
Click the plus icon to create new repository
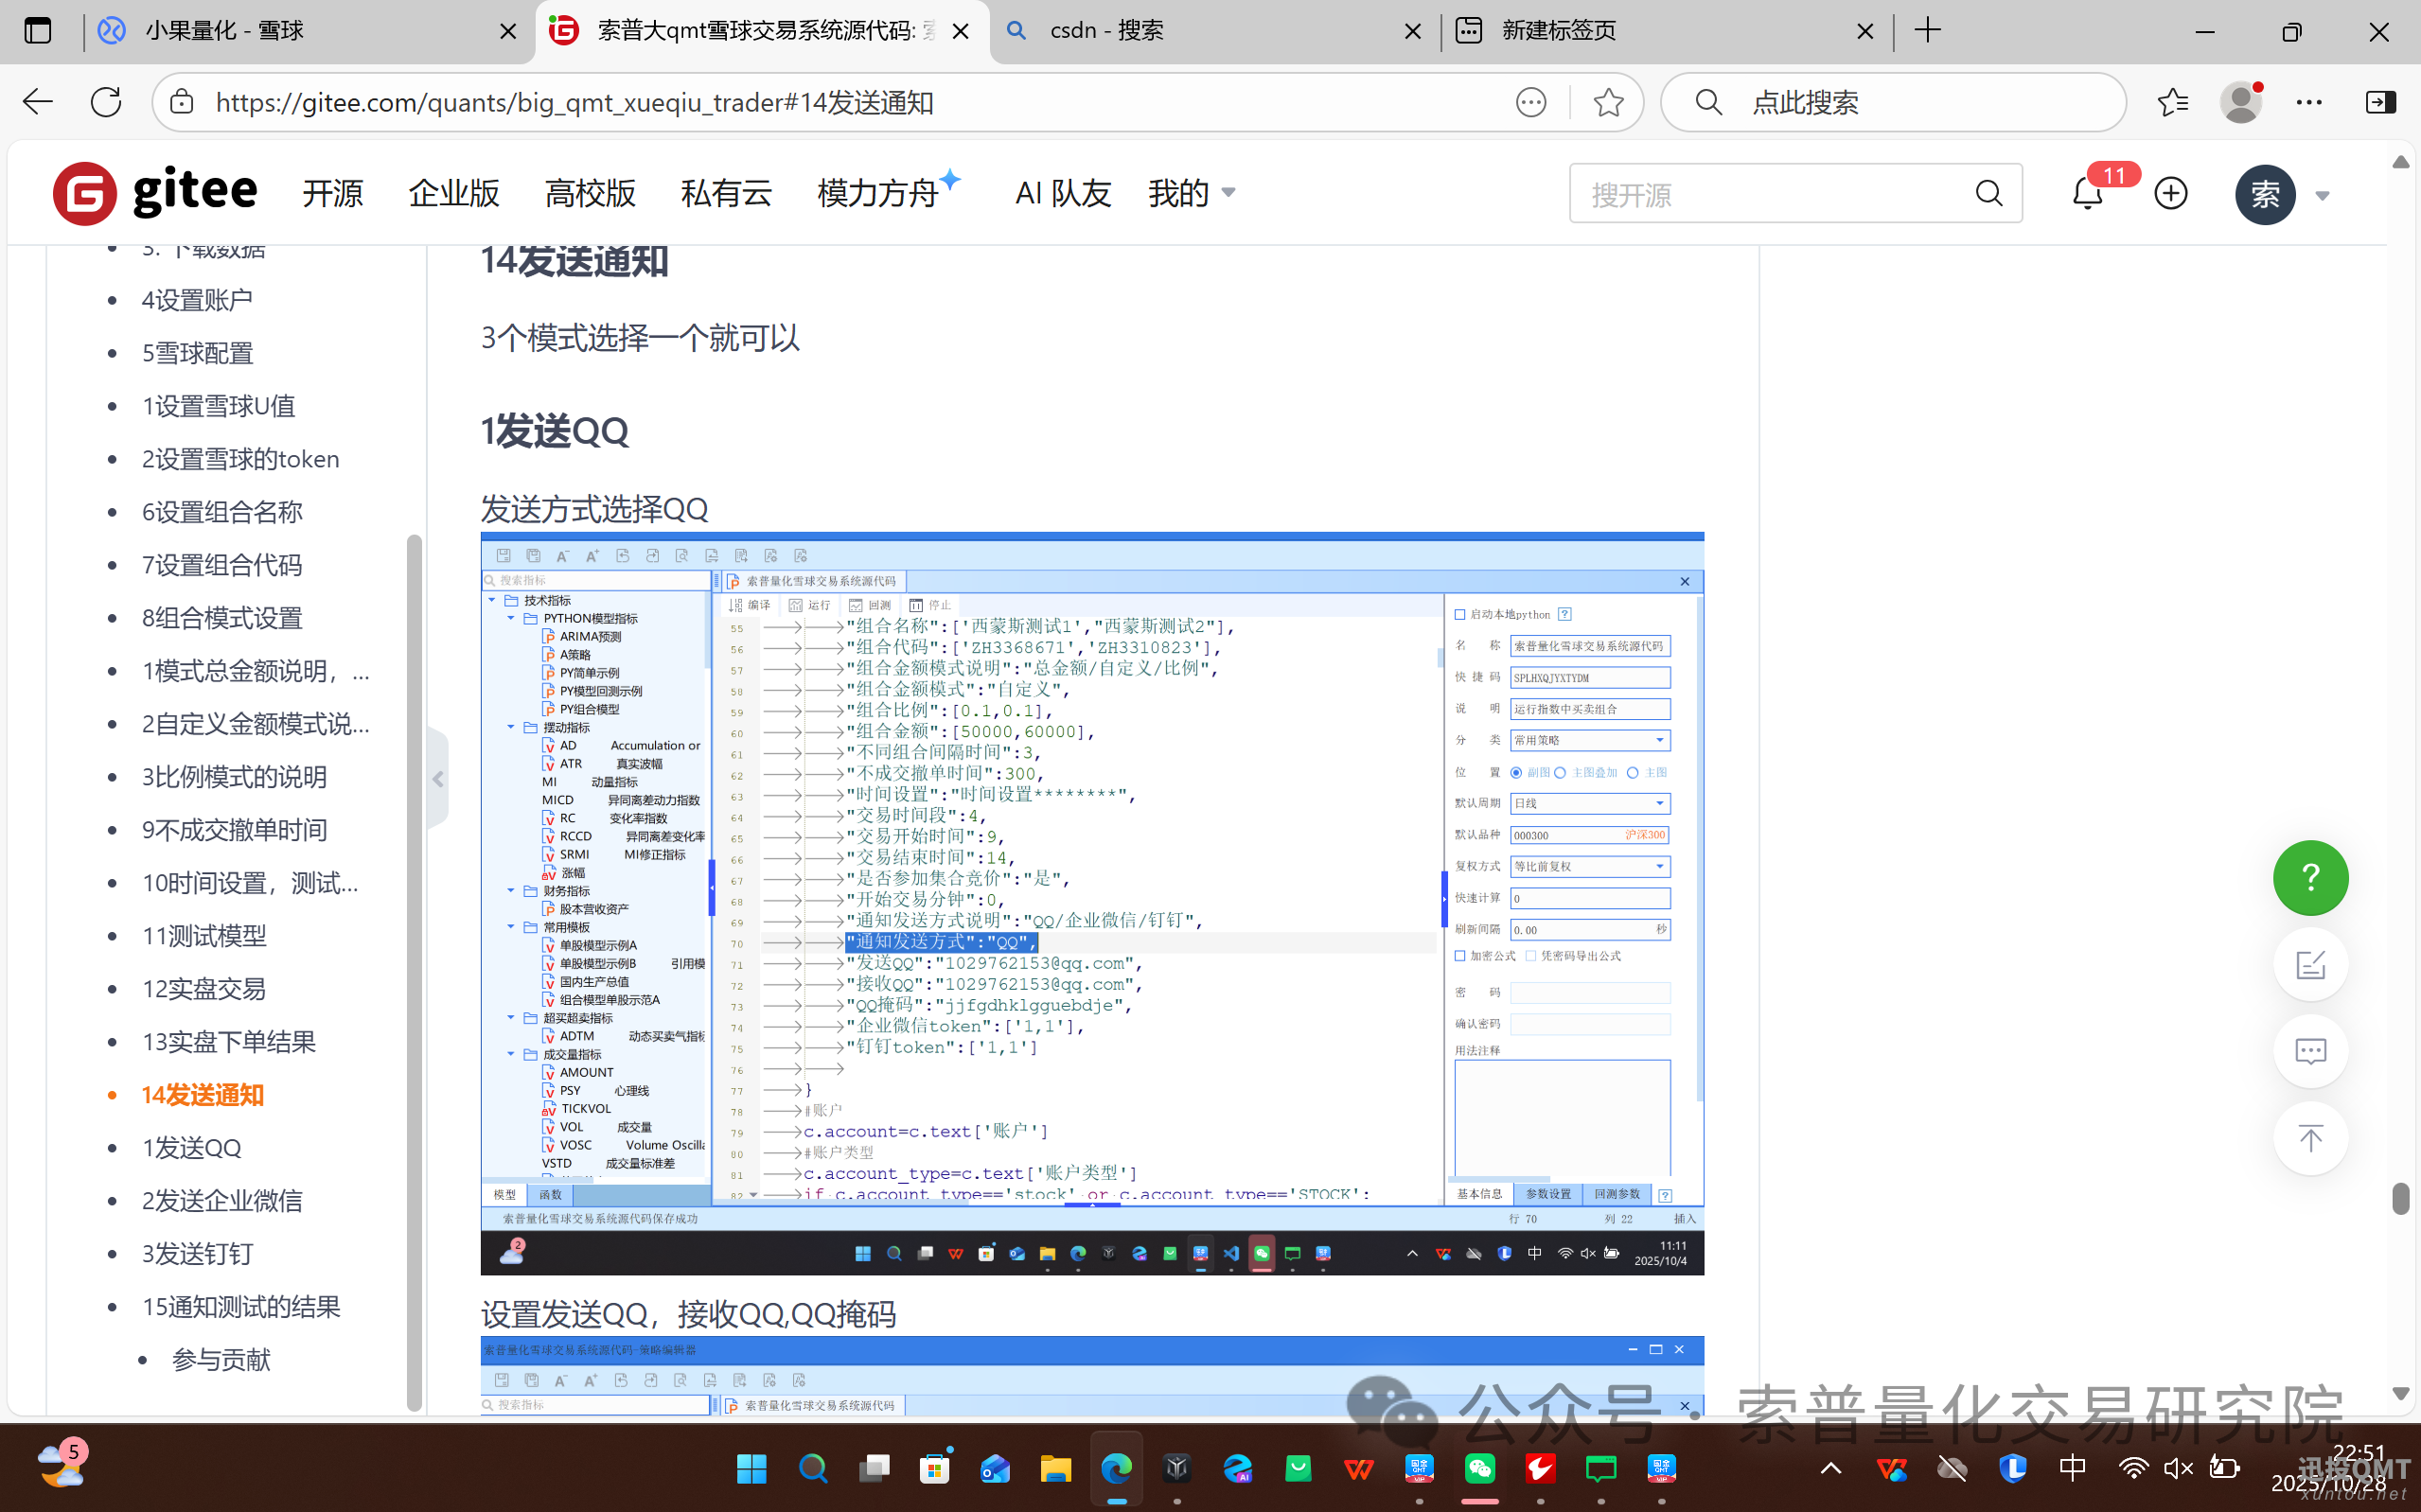[x=2170, y=193]
